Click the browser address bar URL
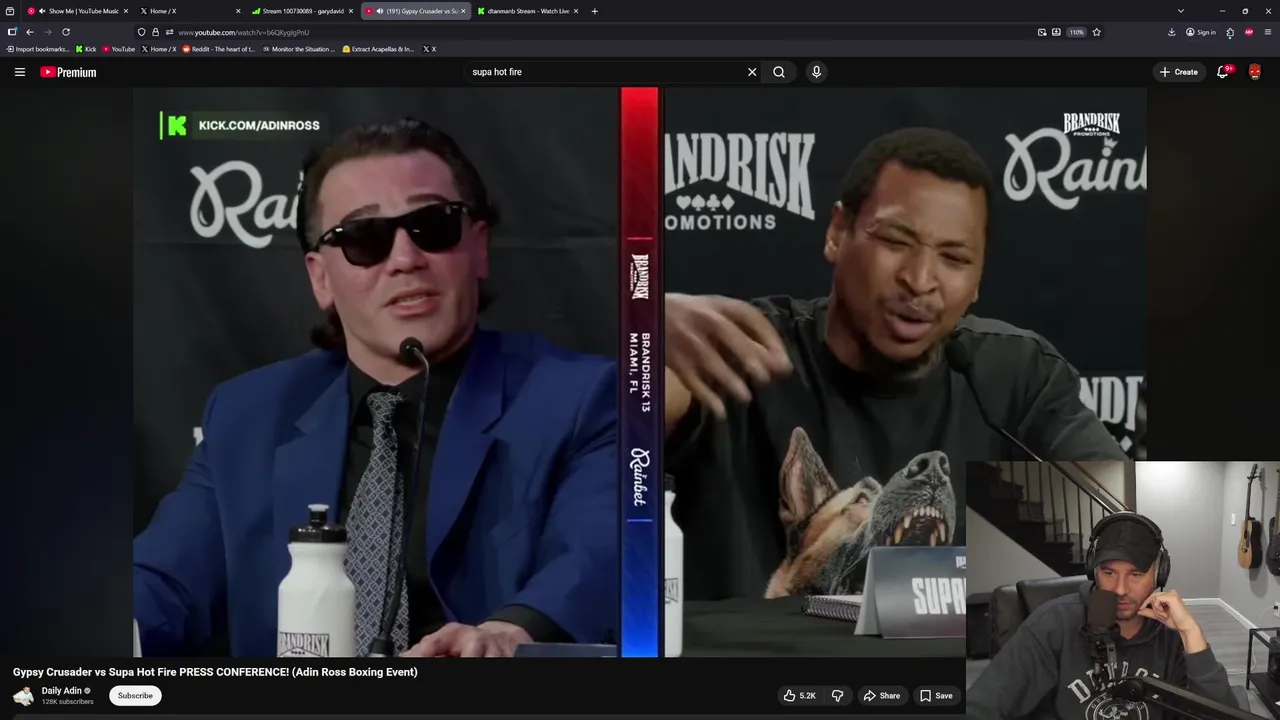 pyautogui.click(x=243, y=32)
